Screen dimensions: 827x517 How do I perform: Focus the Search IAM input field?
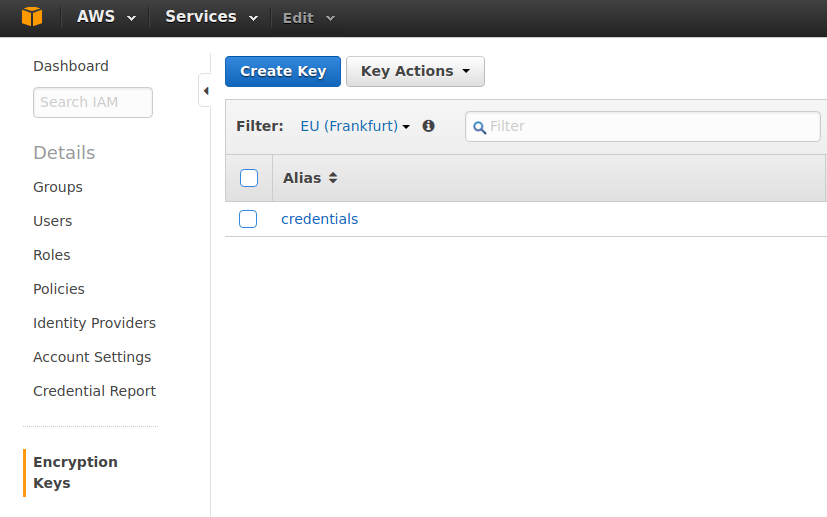pos(93,102)
